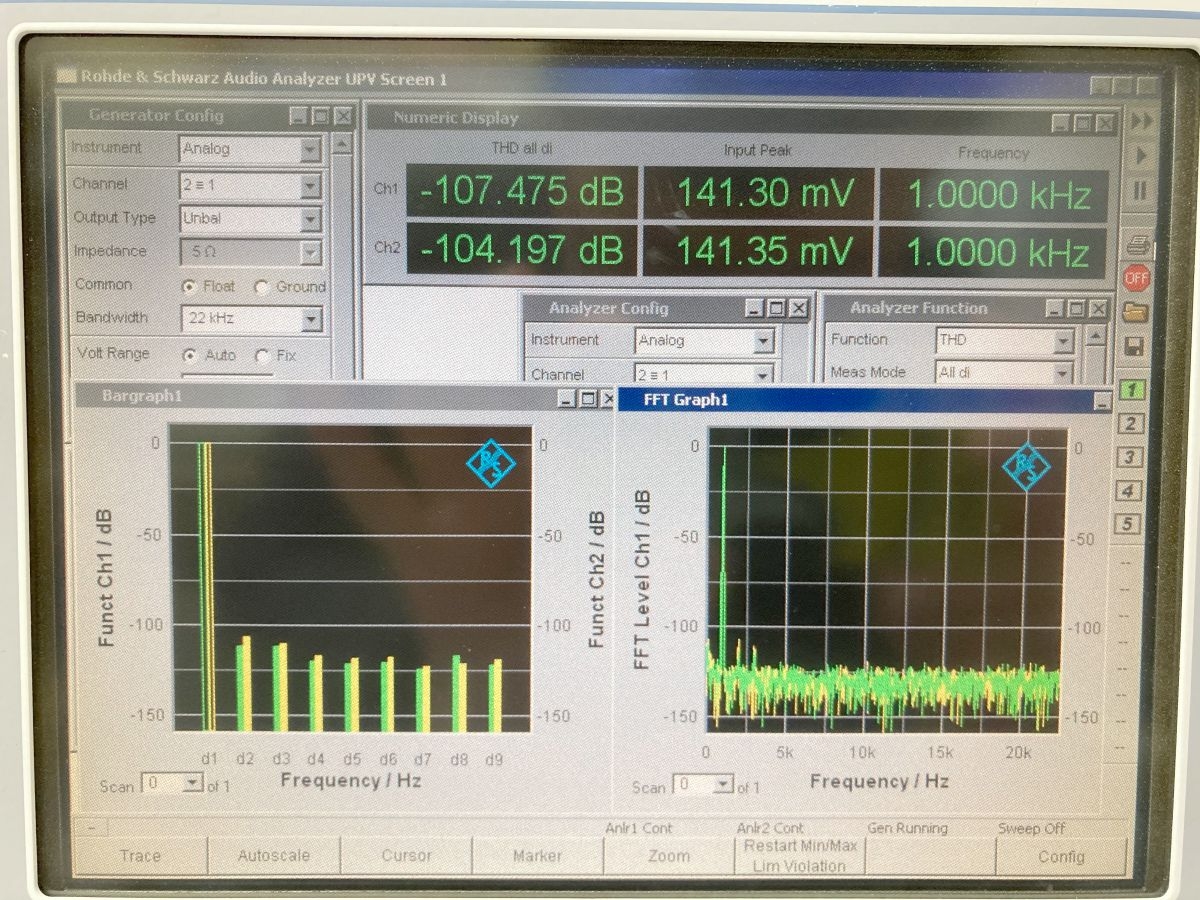Minimize the Generator Config panel
This screenshot has width=1200, height=900.
pos(299,116)
